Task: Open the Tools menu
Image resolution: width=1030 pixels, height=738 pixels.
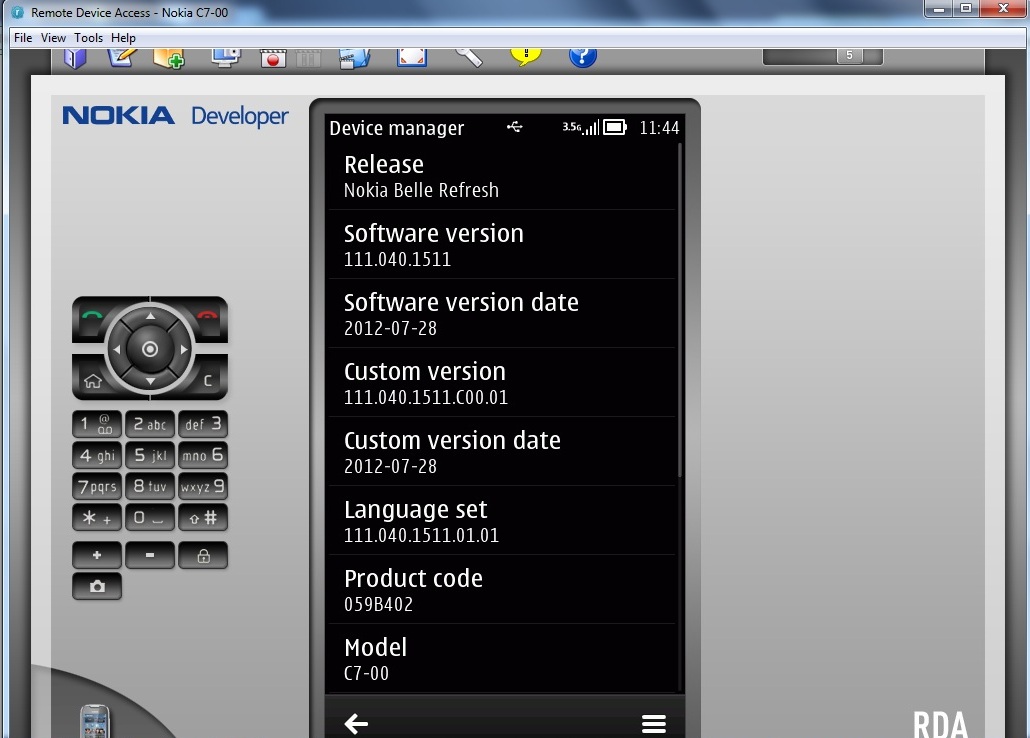Action: tap(89, 37)
